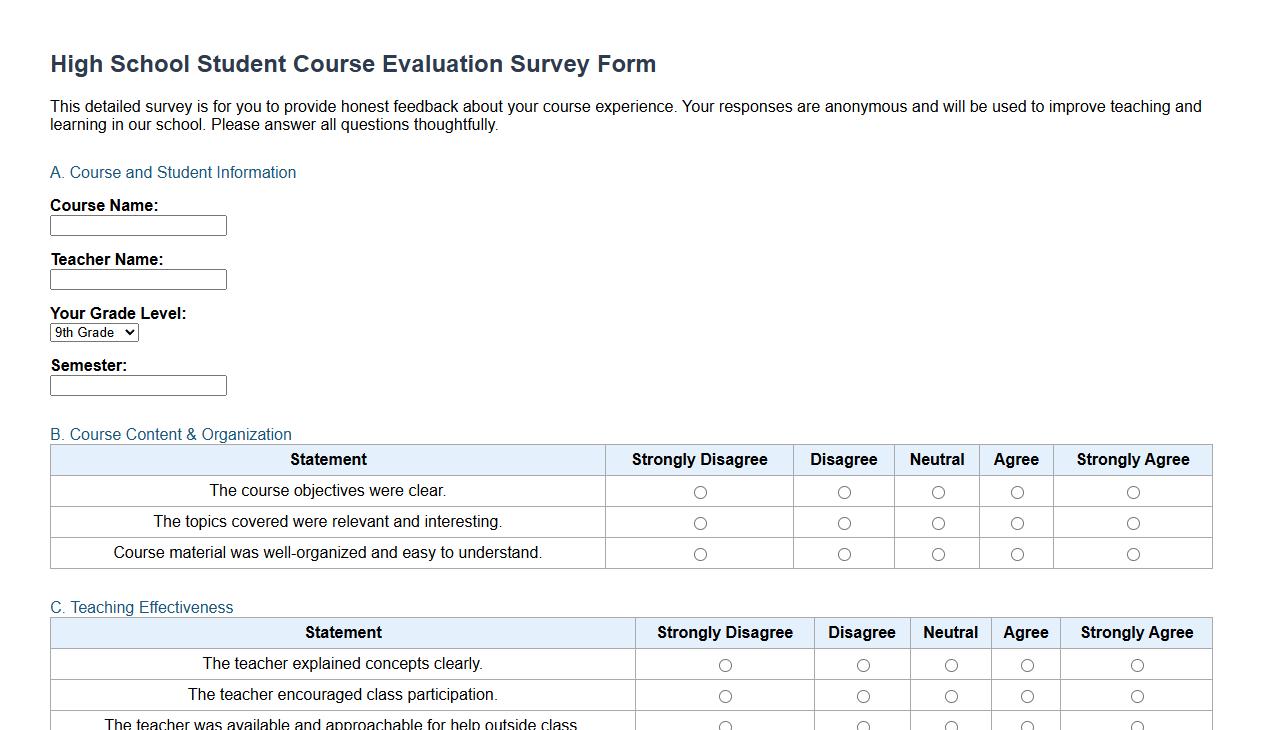
Task: Open the 'Your Grade Level' dropdown
Action: 94,332
